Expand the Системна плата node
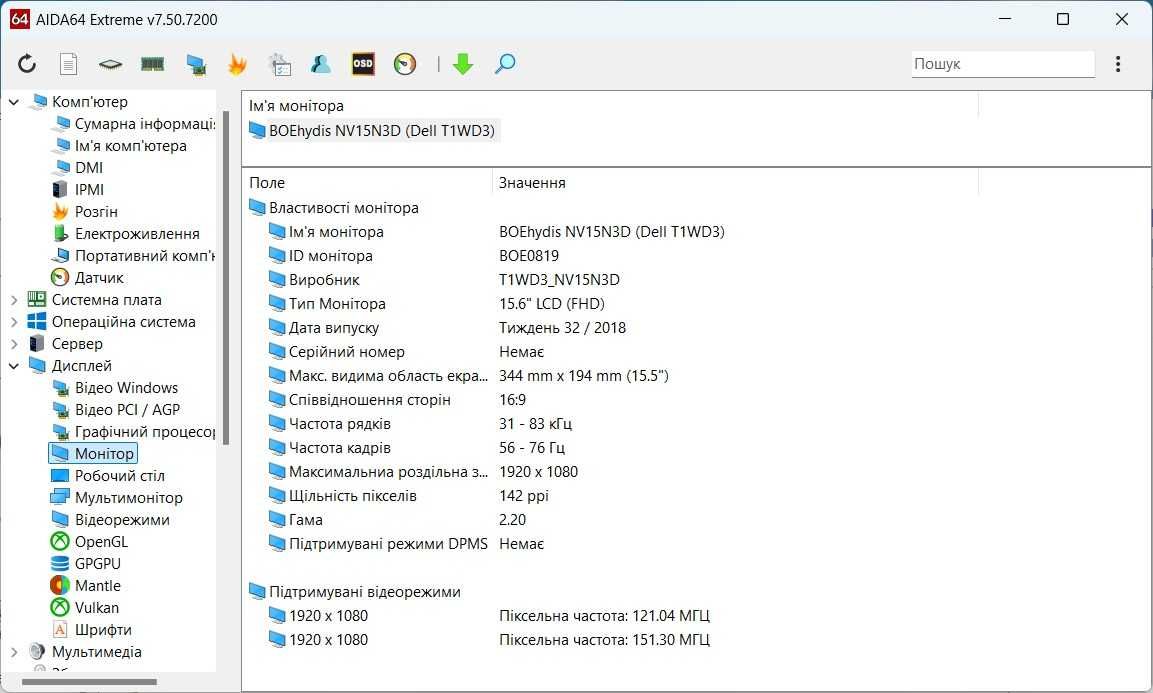 [14, 300]
